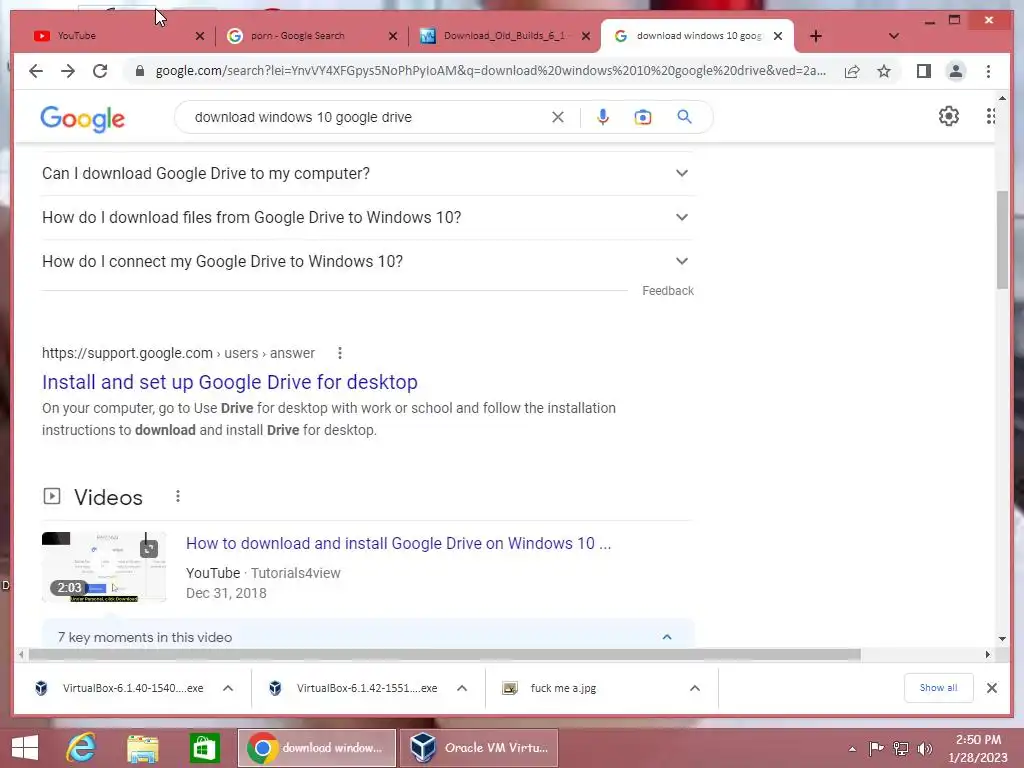1024x768 pixels.
Task: Open volume control in system tray
Action: click(925, 749)
